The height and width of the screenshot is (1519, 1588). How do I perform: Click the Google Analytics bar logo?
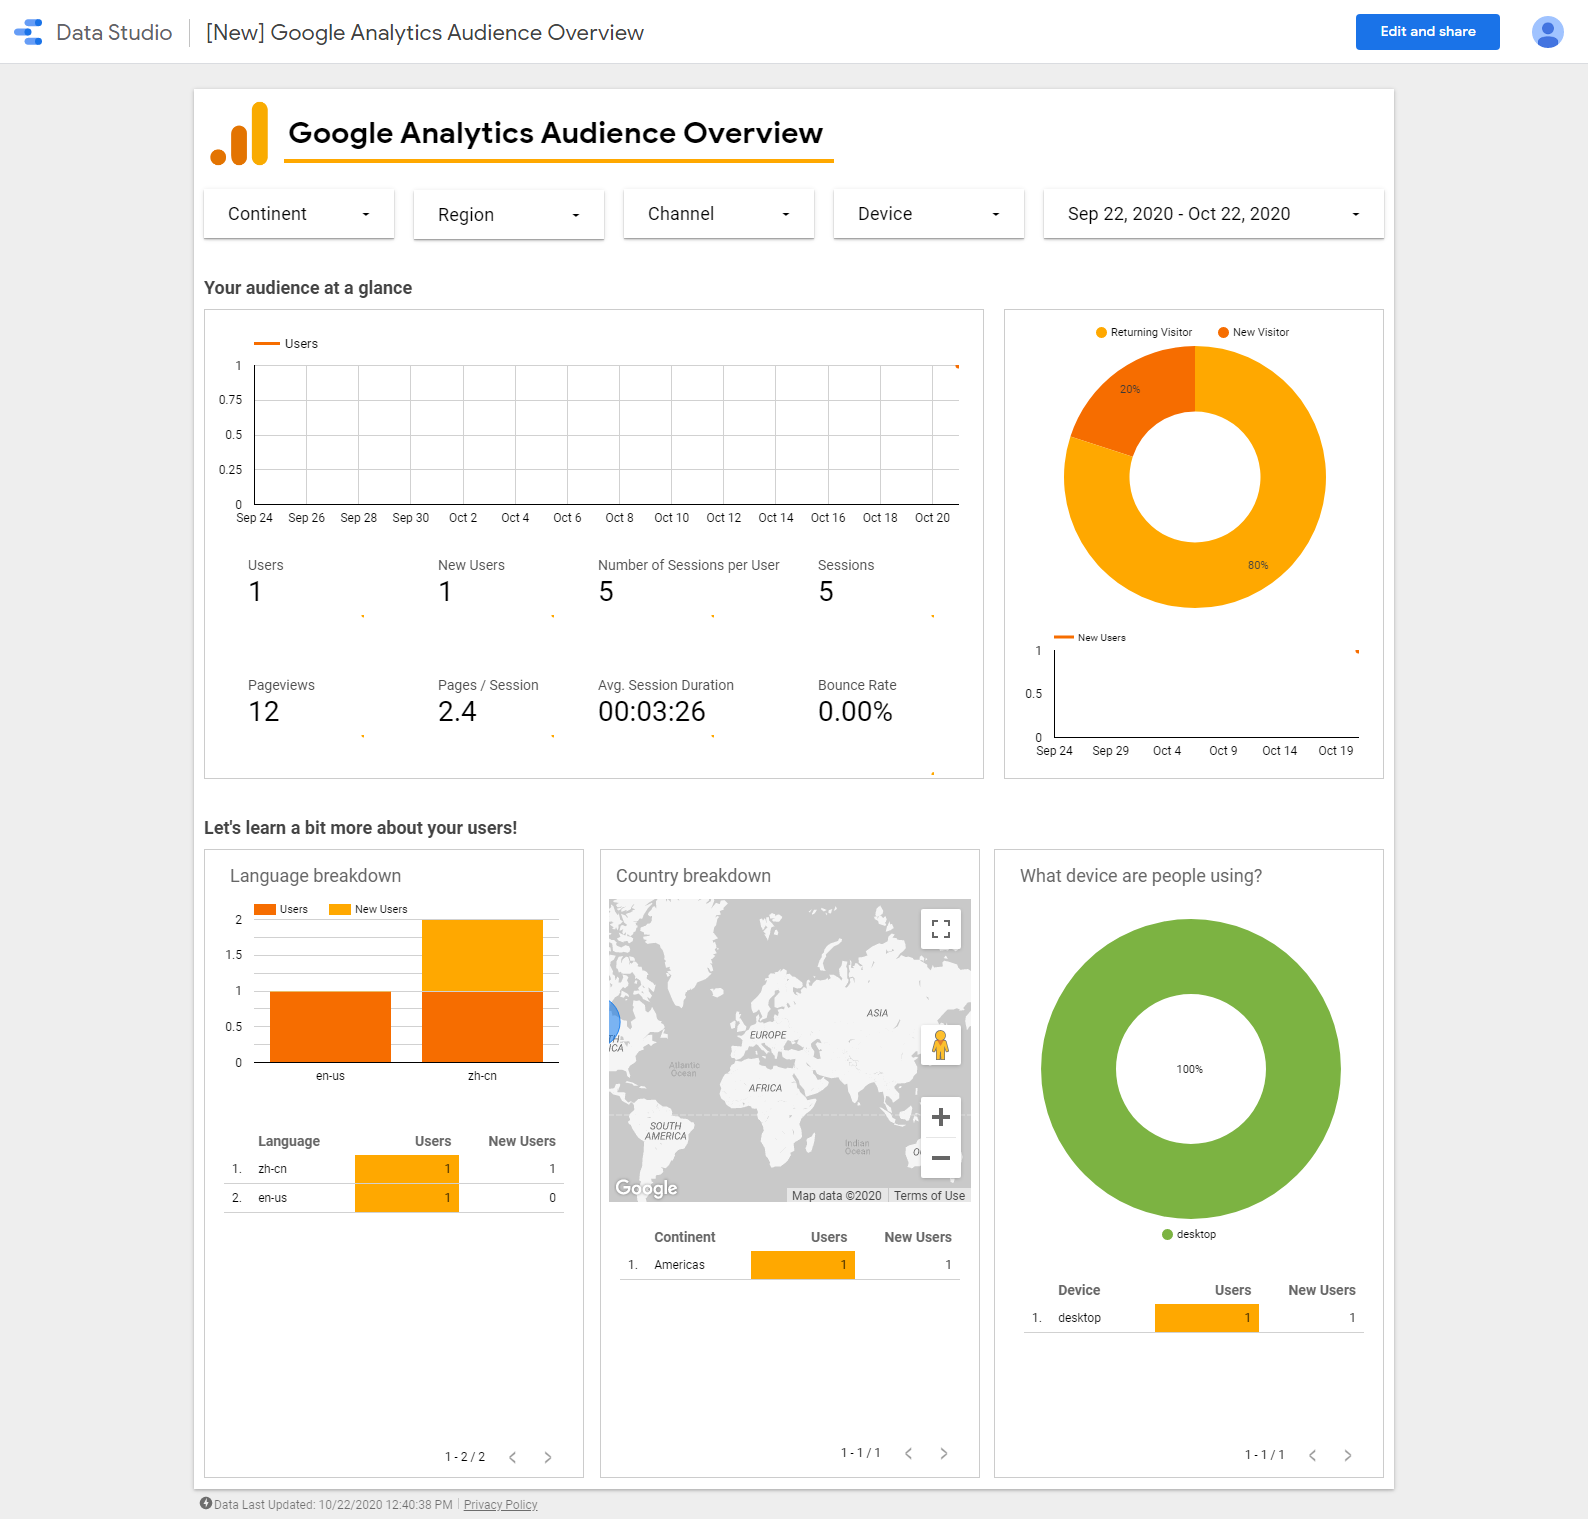click(239, 133)
